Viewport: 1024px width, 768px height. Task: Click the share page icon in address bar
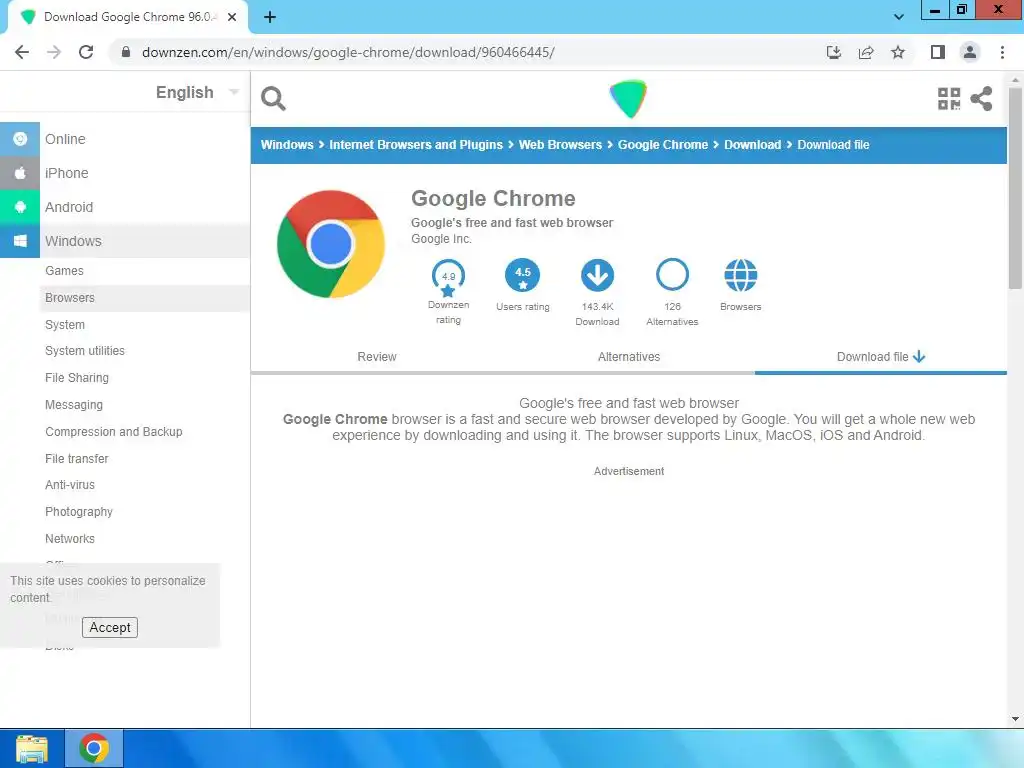[x=866, y=52]
